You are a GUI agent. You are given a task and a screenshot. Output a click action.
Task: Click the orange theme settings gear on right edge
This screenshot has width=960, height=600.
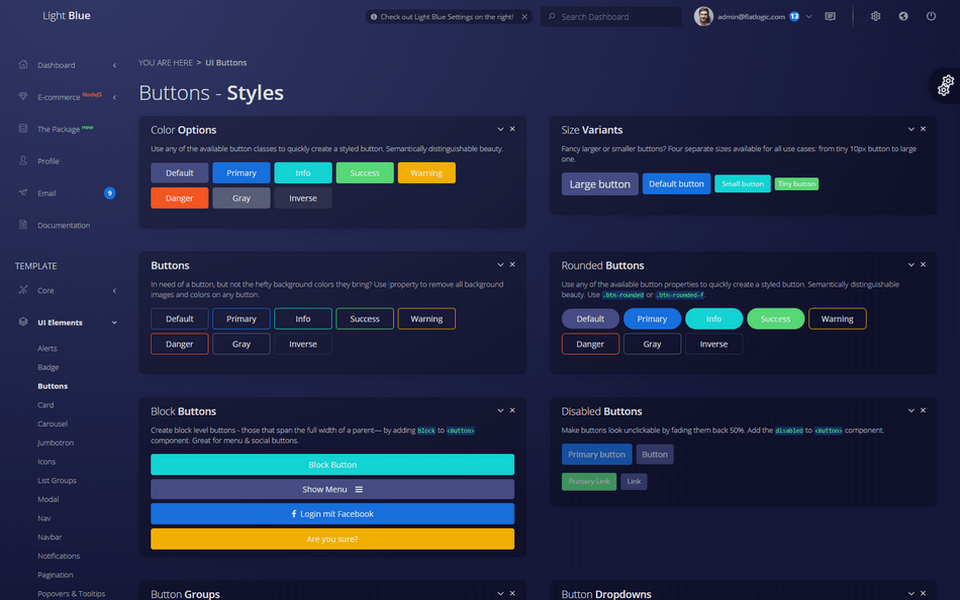pos(945,85)
